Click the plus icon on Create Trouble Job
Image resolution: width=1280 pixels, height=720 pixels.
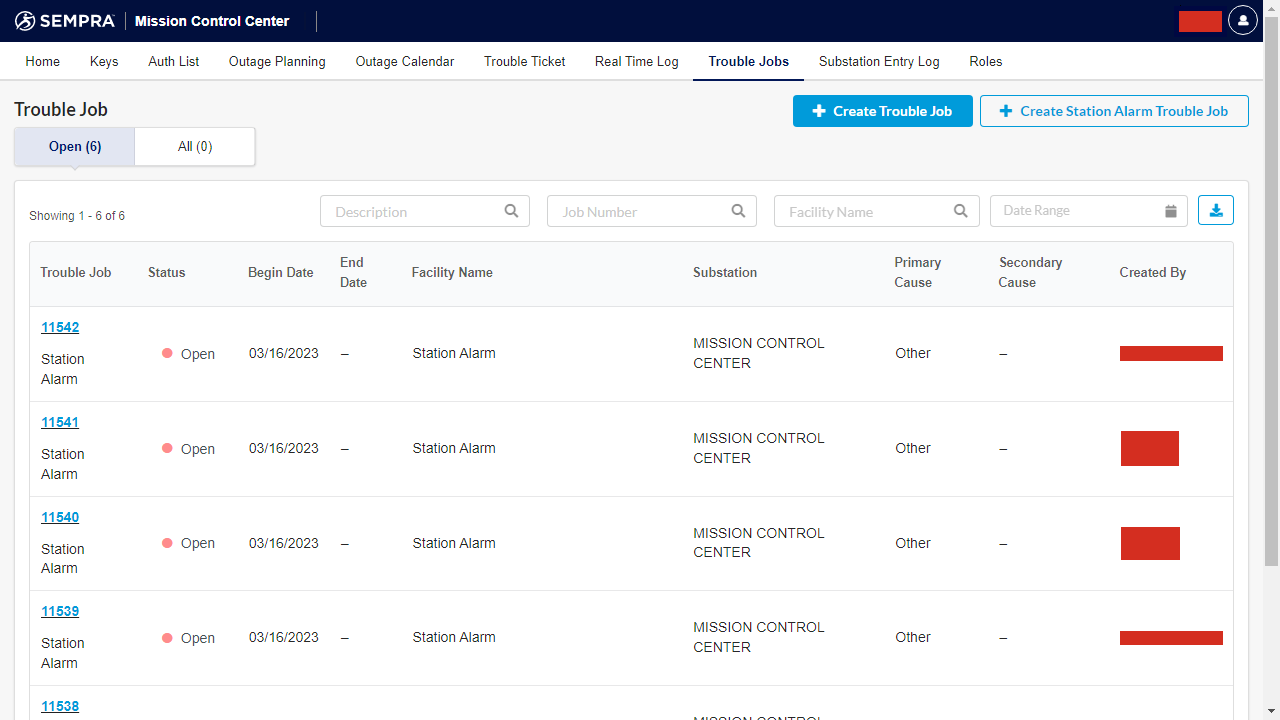pos(819,111)
